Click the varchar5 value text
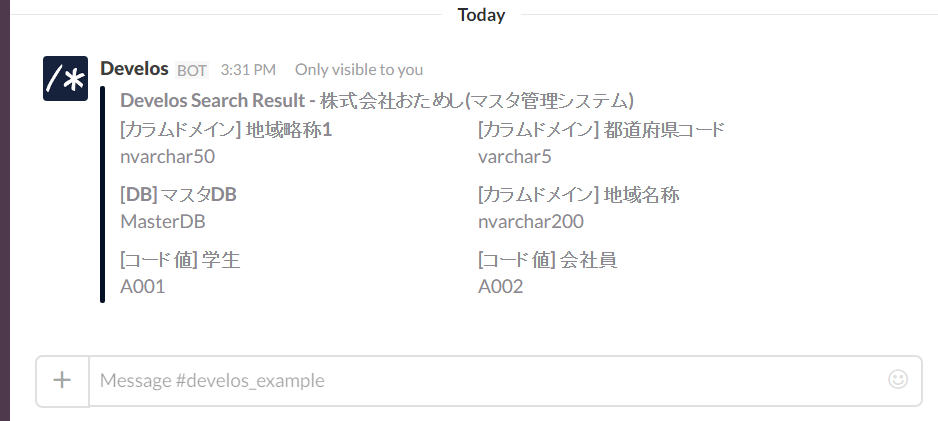Image resolution: width=938 pixels, height=421 pixels. (x=514, y=156)
